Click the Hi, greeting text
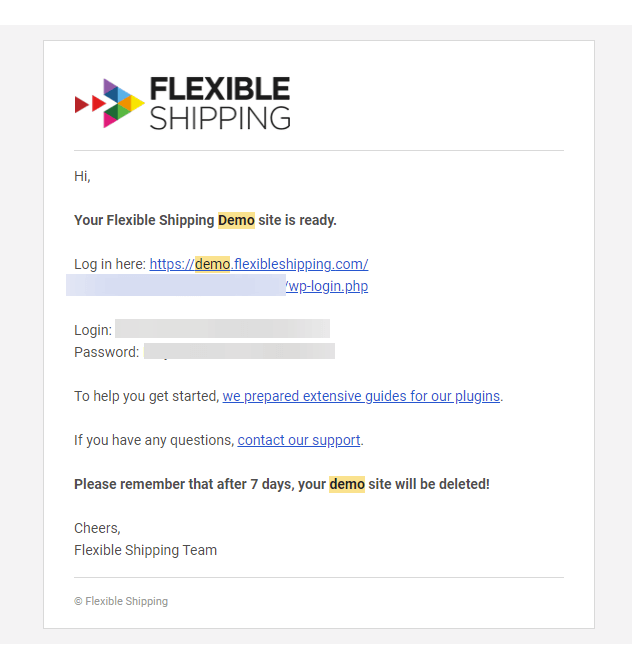Image resolution: width=632 pixels, height=670 pixels. [x=82, y=176]
